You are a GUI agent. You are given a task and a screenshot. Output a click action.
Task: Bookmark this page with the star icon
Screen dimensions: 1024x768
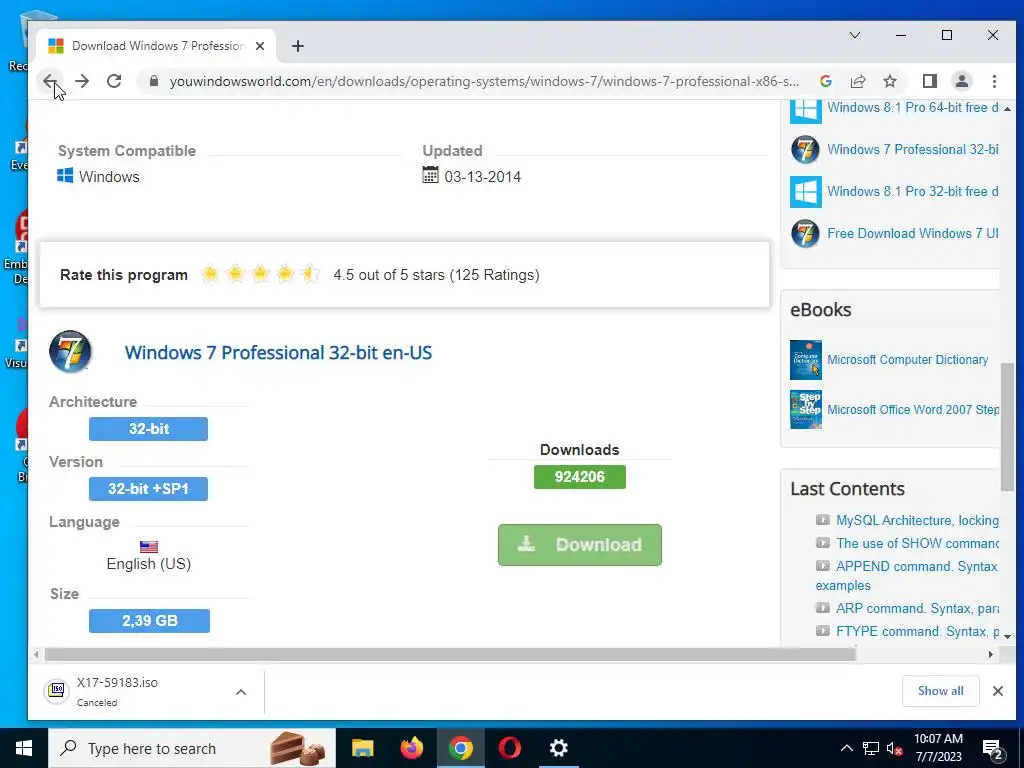point(889,81)
